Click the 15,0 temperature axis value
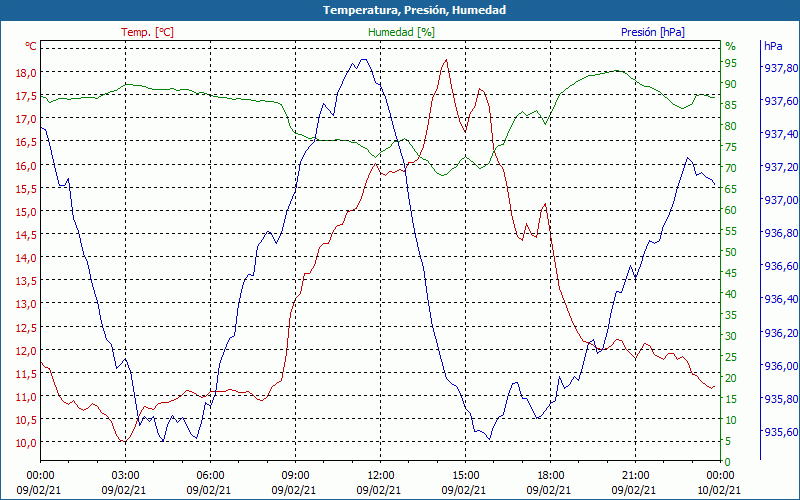 (x=27, y=211)
